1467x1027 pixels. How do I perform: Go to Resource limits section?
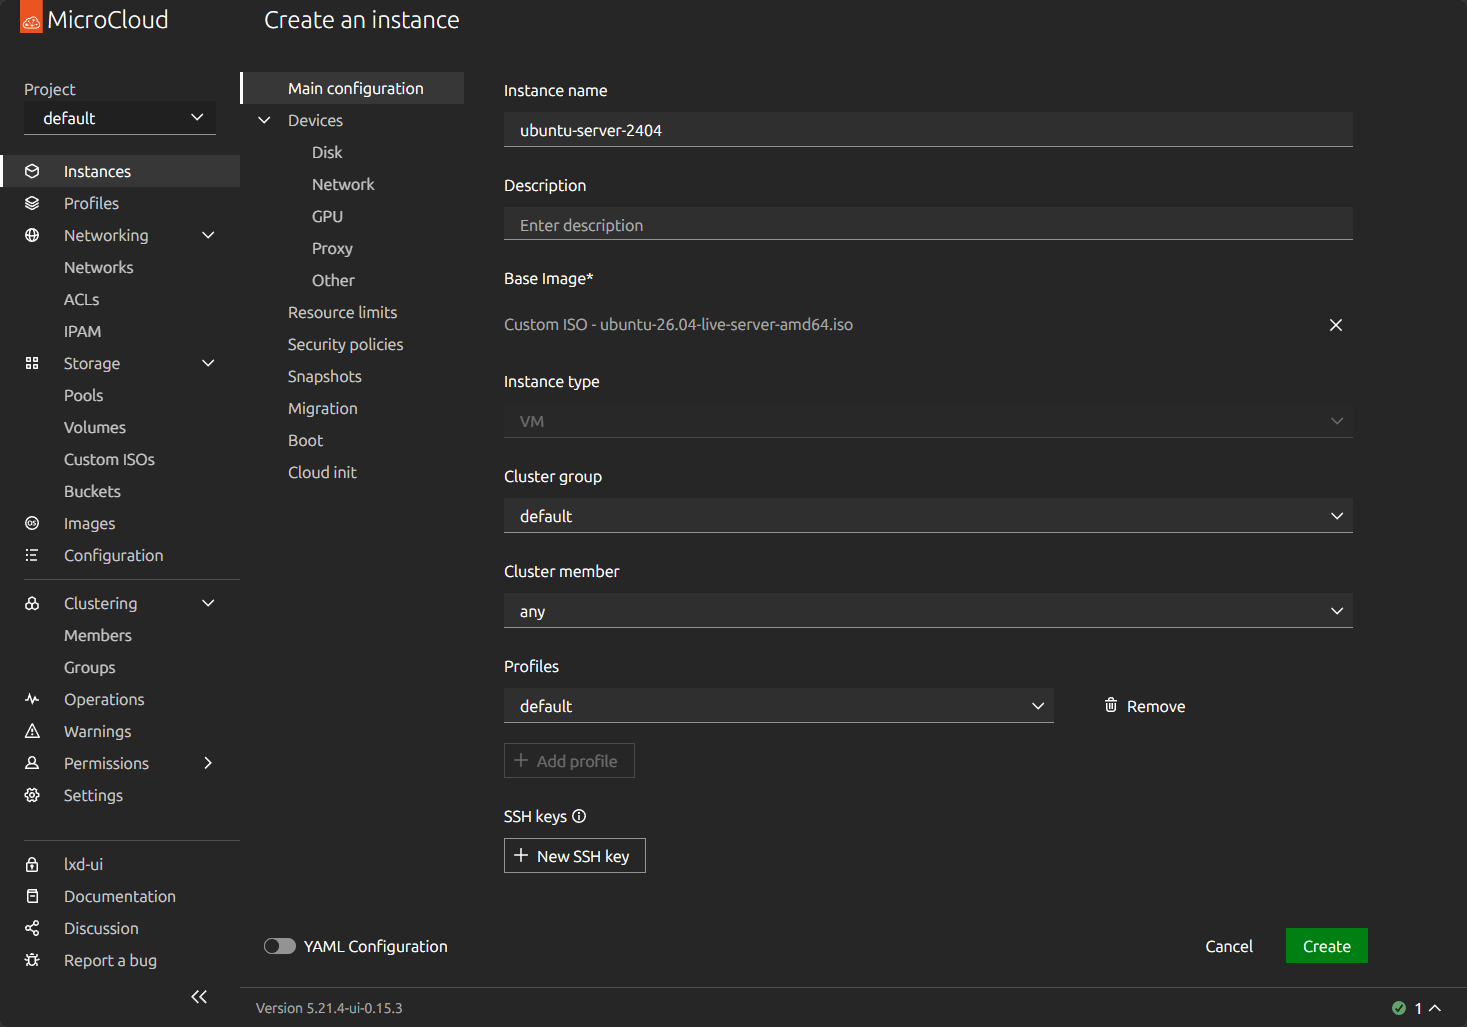point(342,312)
